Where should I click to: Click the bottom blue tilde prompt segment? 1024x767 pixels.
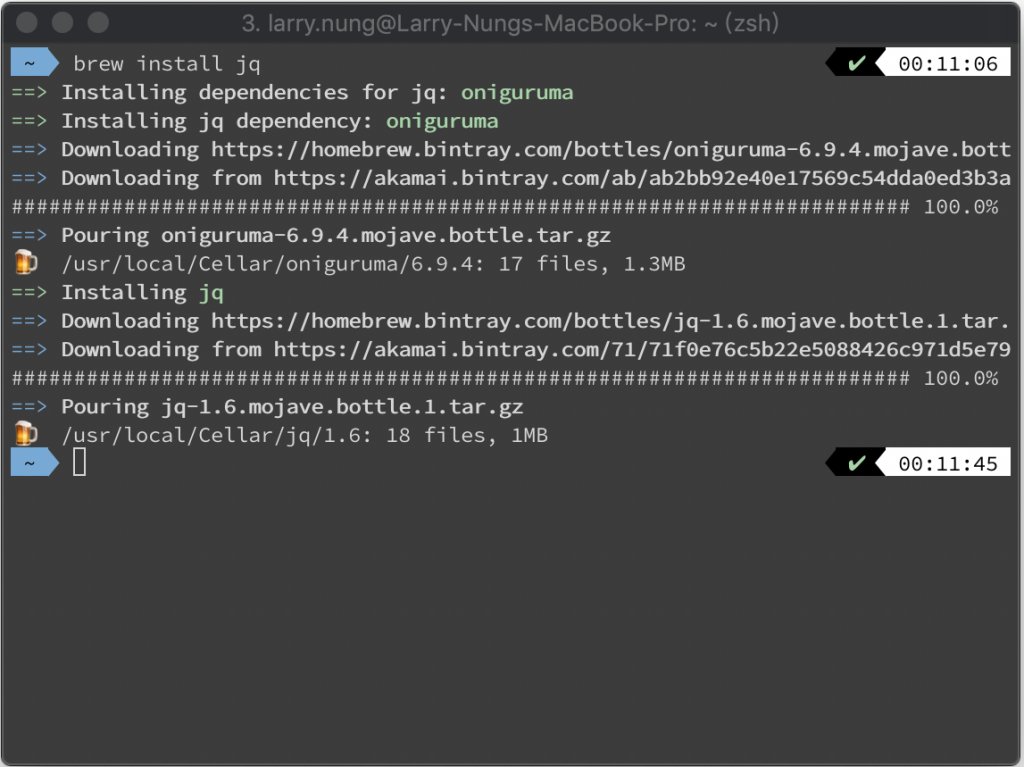(35, 463)
